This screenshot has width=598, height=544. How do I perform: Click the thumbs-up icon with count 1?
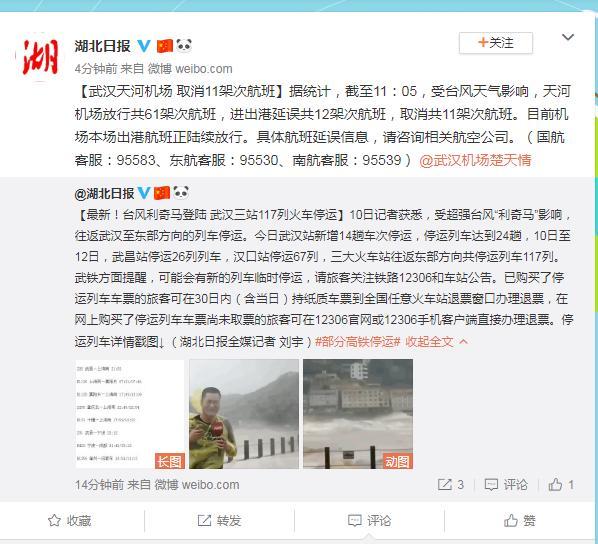[x=555, y=484]
